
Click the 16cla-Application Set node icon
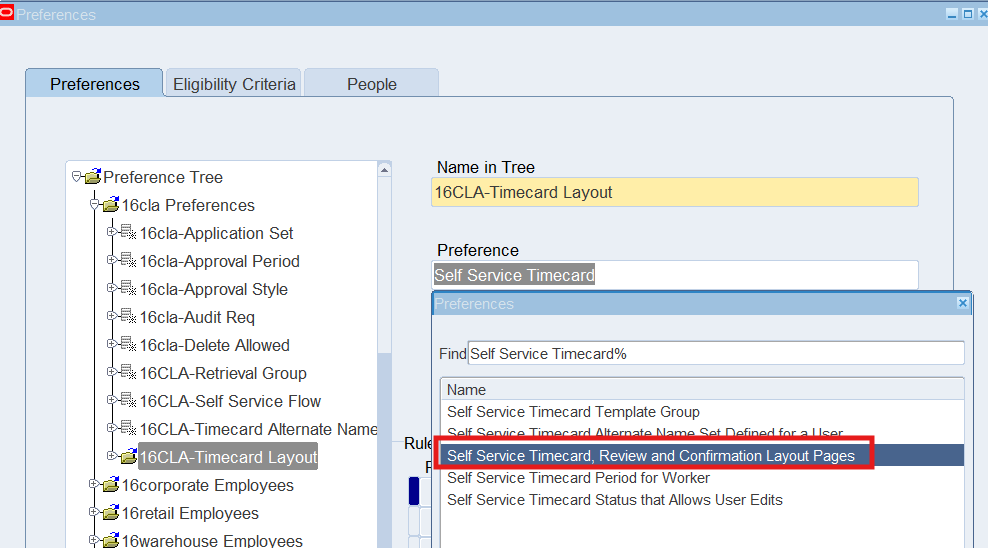pyautogui.click(x=128, y=234)
